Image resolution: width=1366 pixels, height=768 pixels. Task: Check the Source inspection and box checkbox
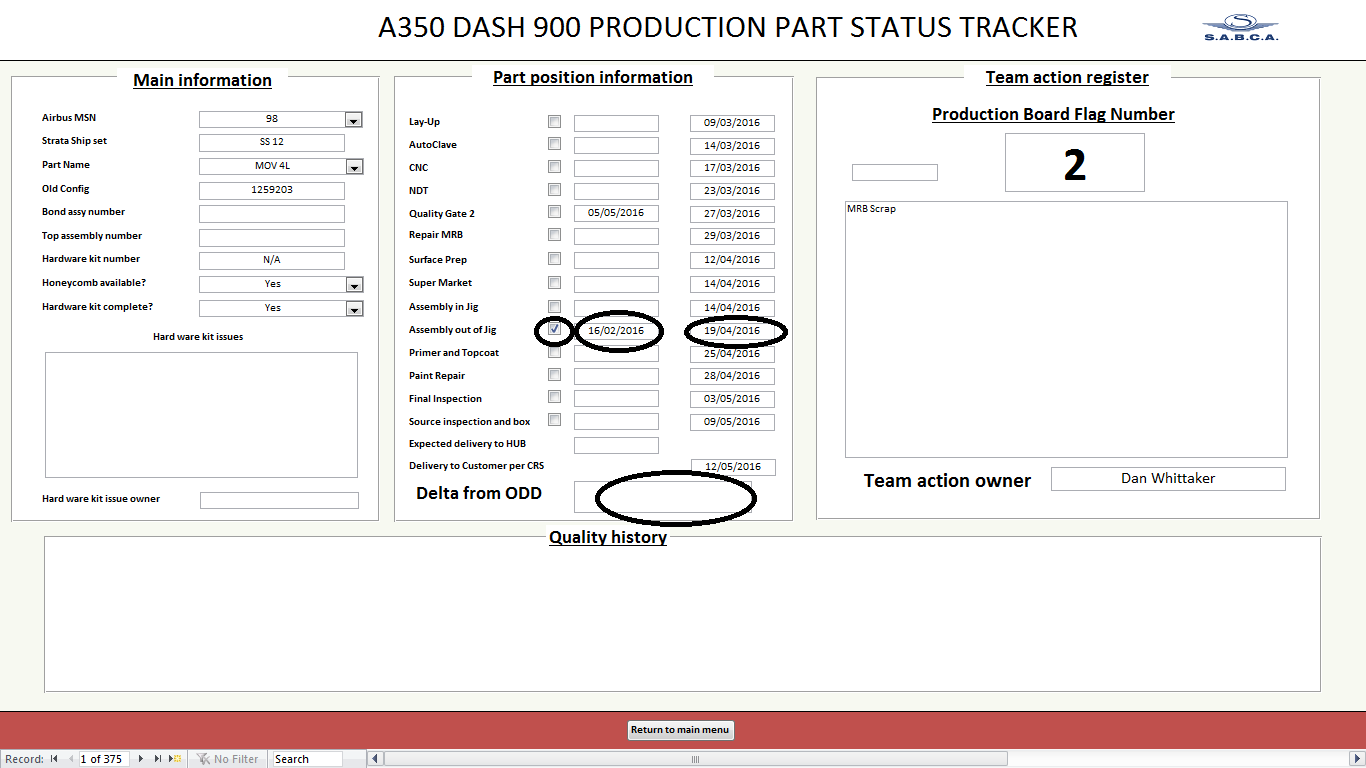click(554, 420)
